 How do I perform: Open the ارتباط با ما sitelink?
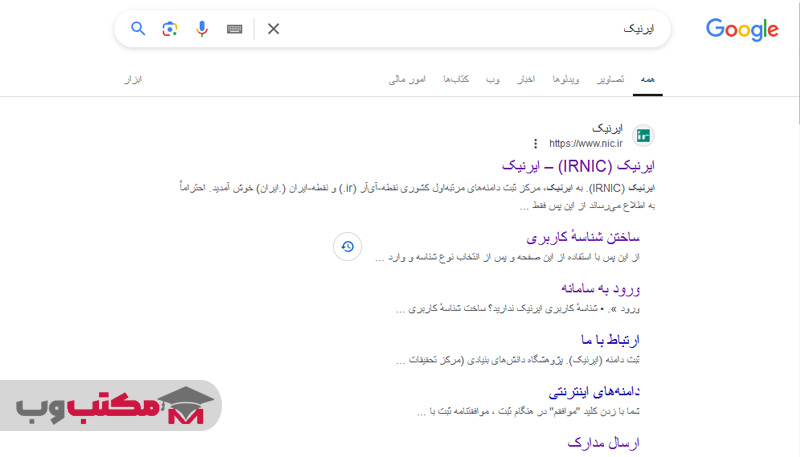point(610,340)
